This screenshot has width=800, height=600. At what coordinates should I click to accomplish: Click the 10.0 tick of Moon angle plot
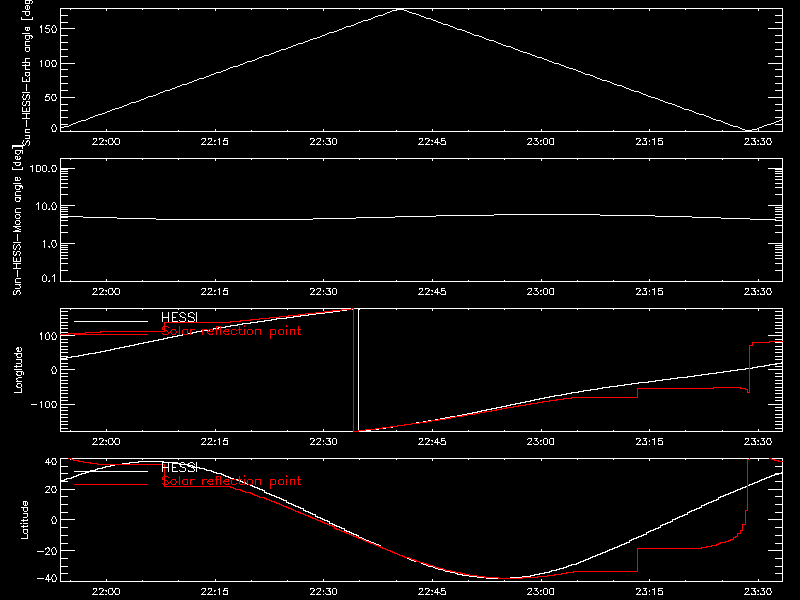[x=46, y=207]
